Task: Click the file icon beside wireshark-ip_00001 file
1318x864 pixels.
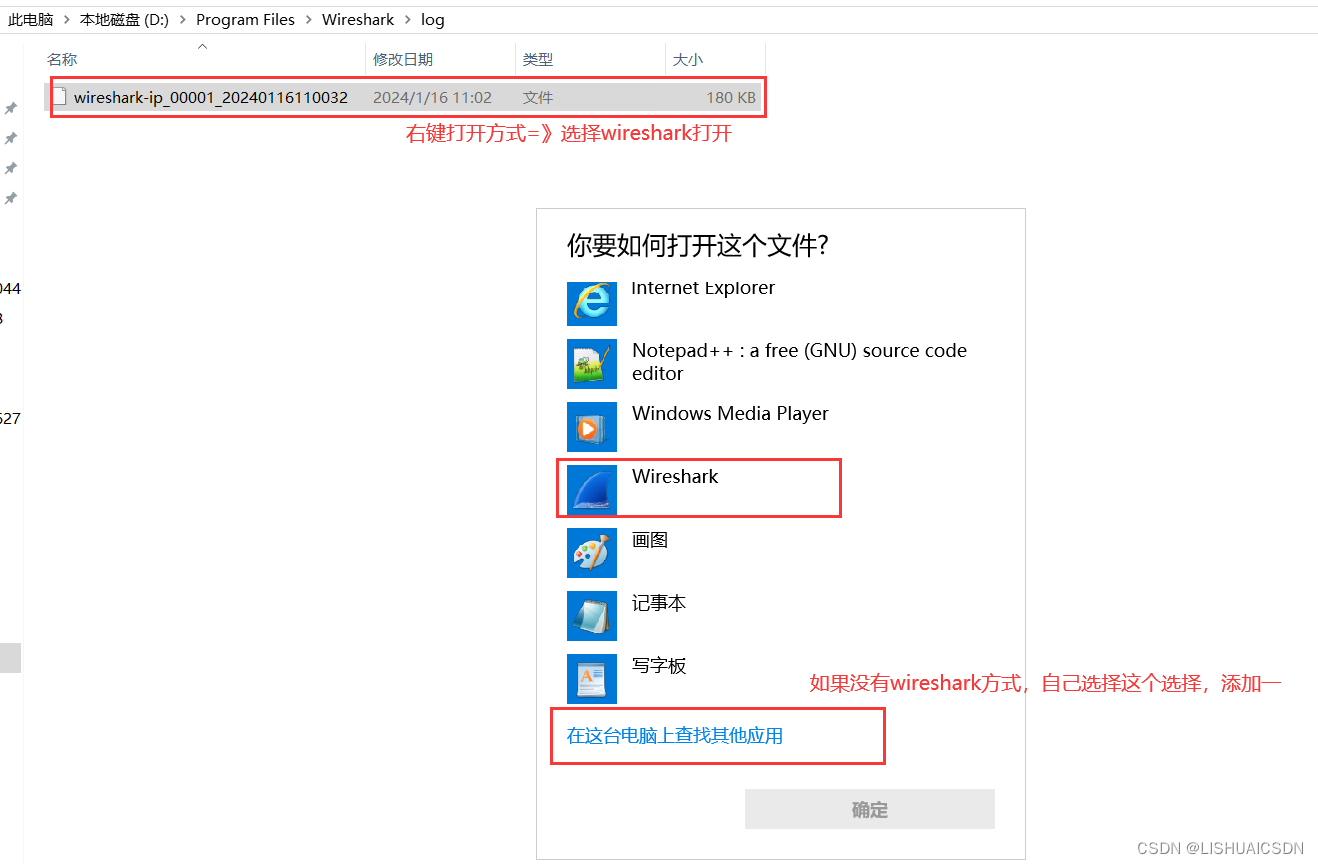Action: tap(59, 97)
